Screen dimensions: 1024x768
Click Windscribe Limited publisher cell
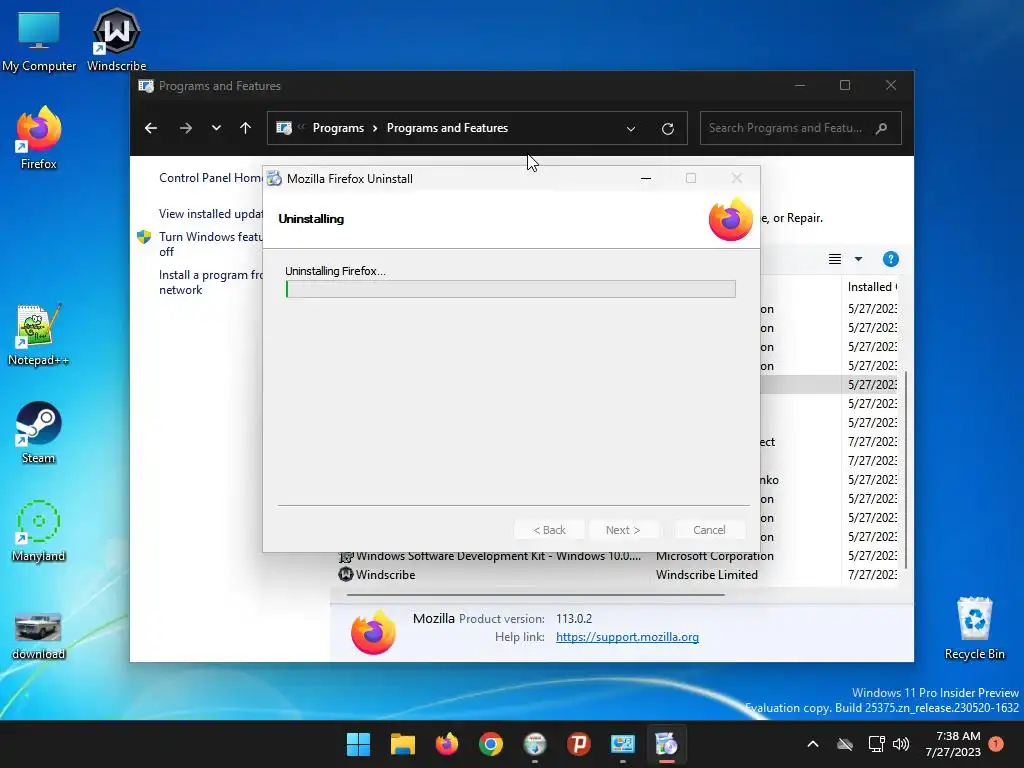pos(707,575)
